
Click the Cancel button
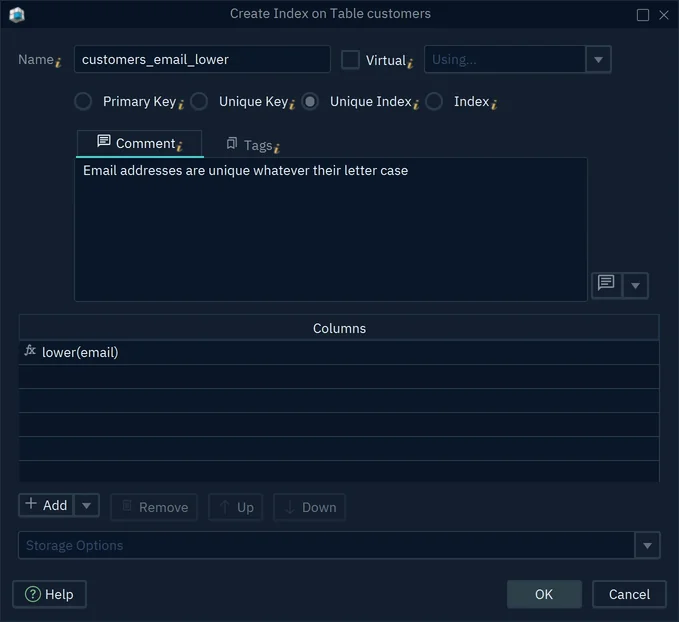629,594
